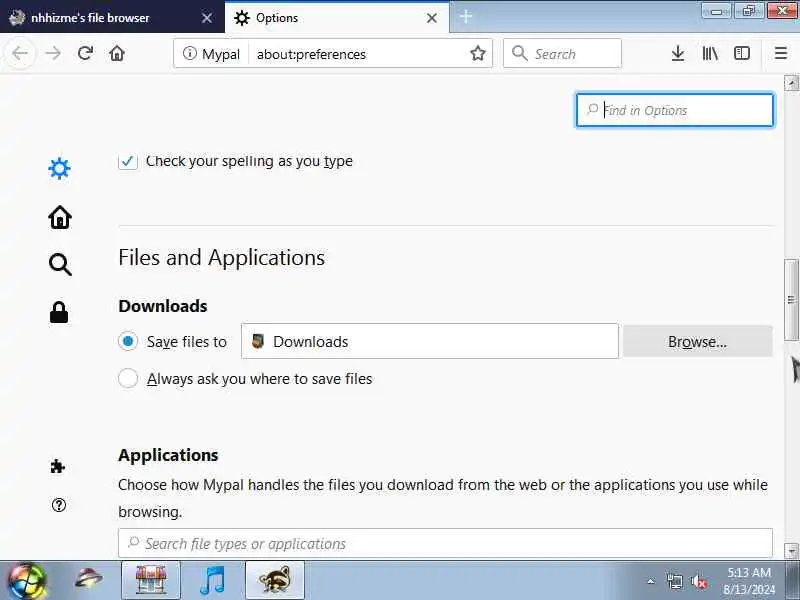Select Always ask you where to save files

(128, 379)
